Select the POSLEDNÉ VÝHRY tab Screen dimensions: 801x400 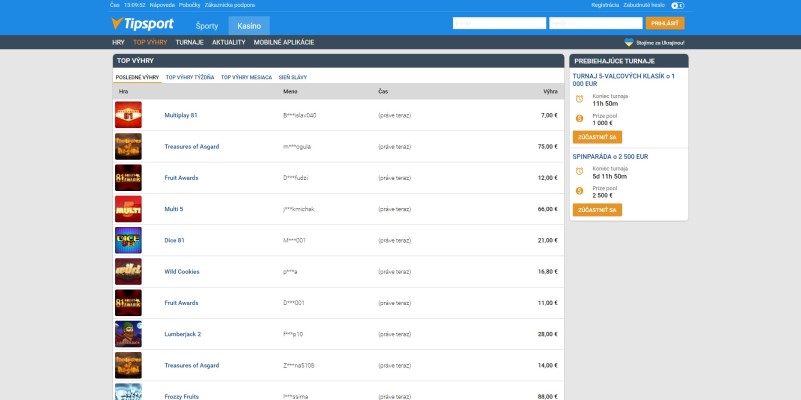pyautogui.click(x=137, y=78)
